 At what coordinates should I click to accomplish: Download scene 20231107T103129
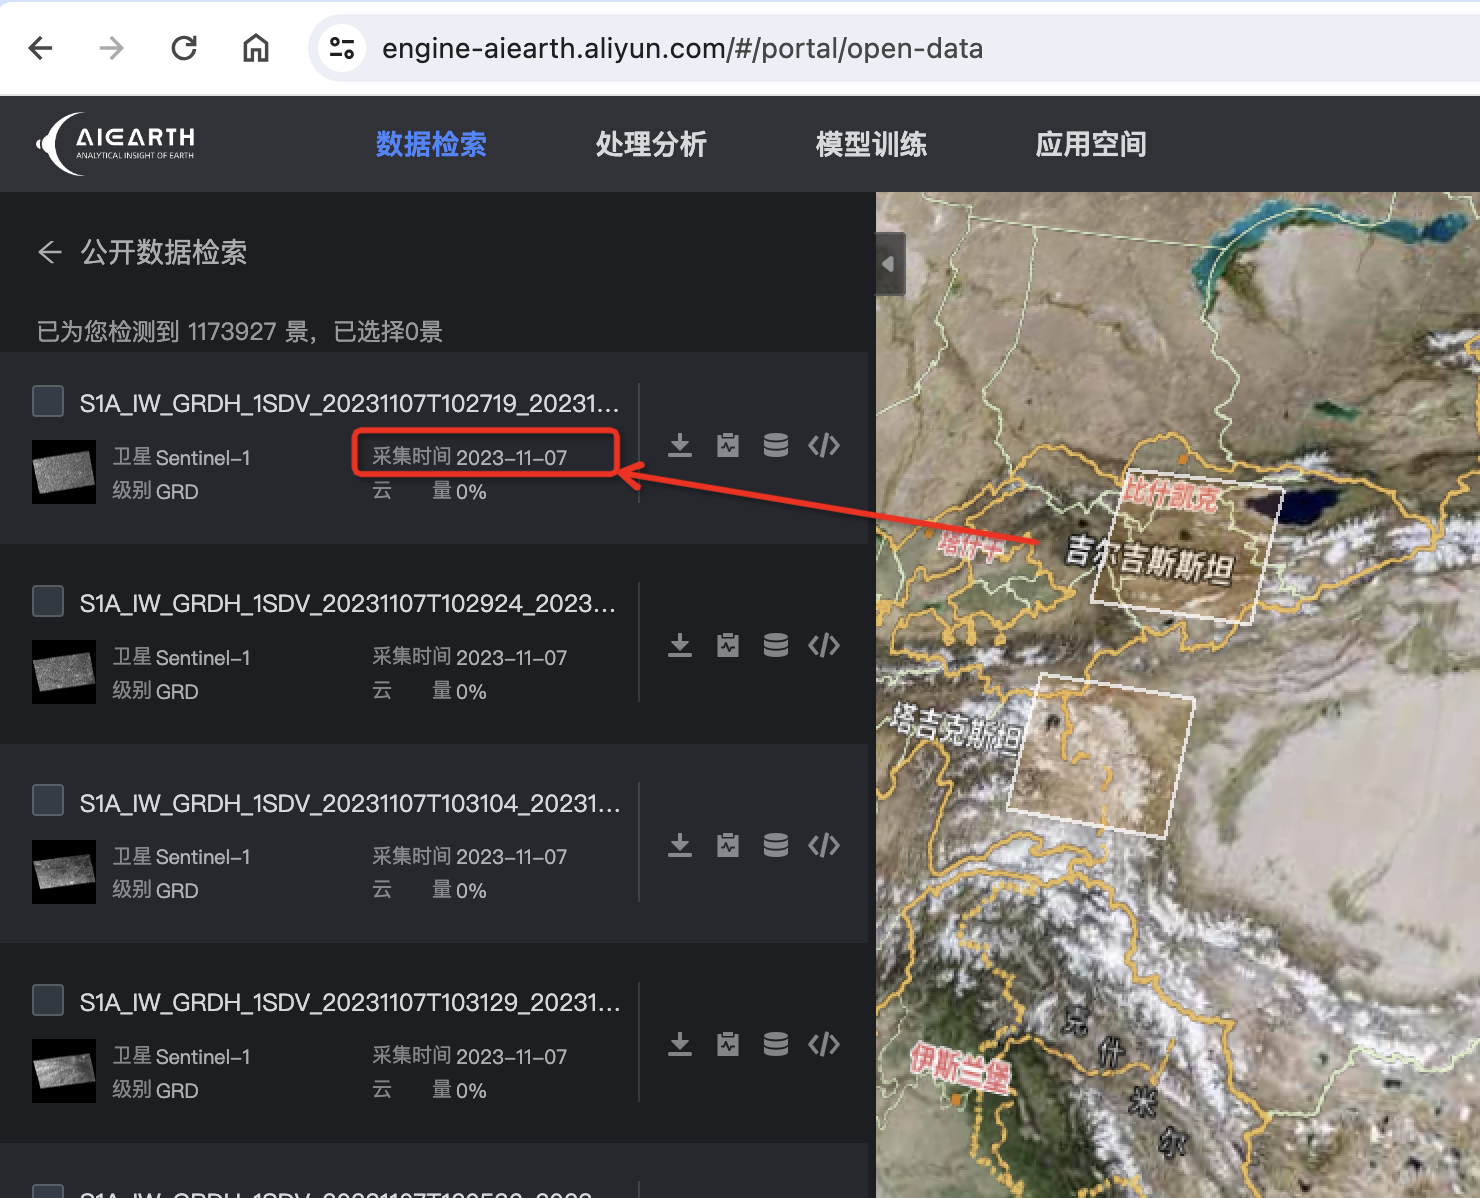tap(680, 1044)
